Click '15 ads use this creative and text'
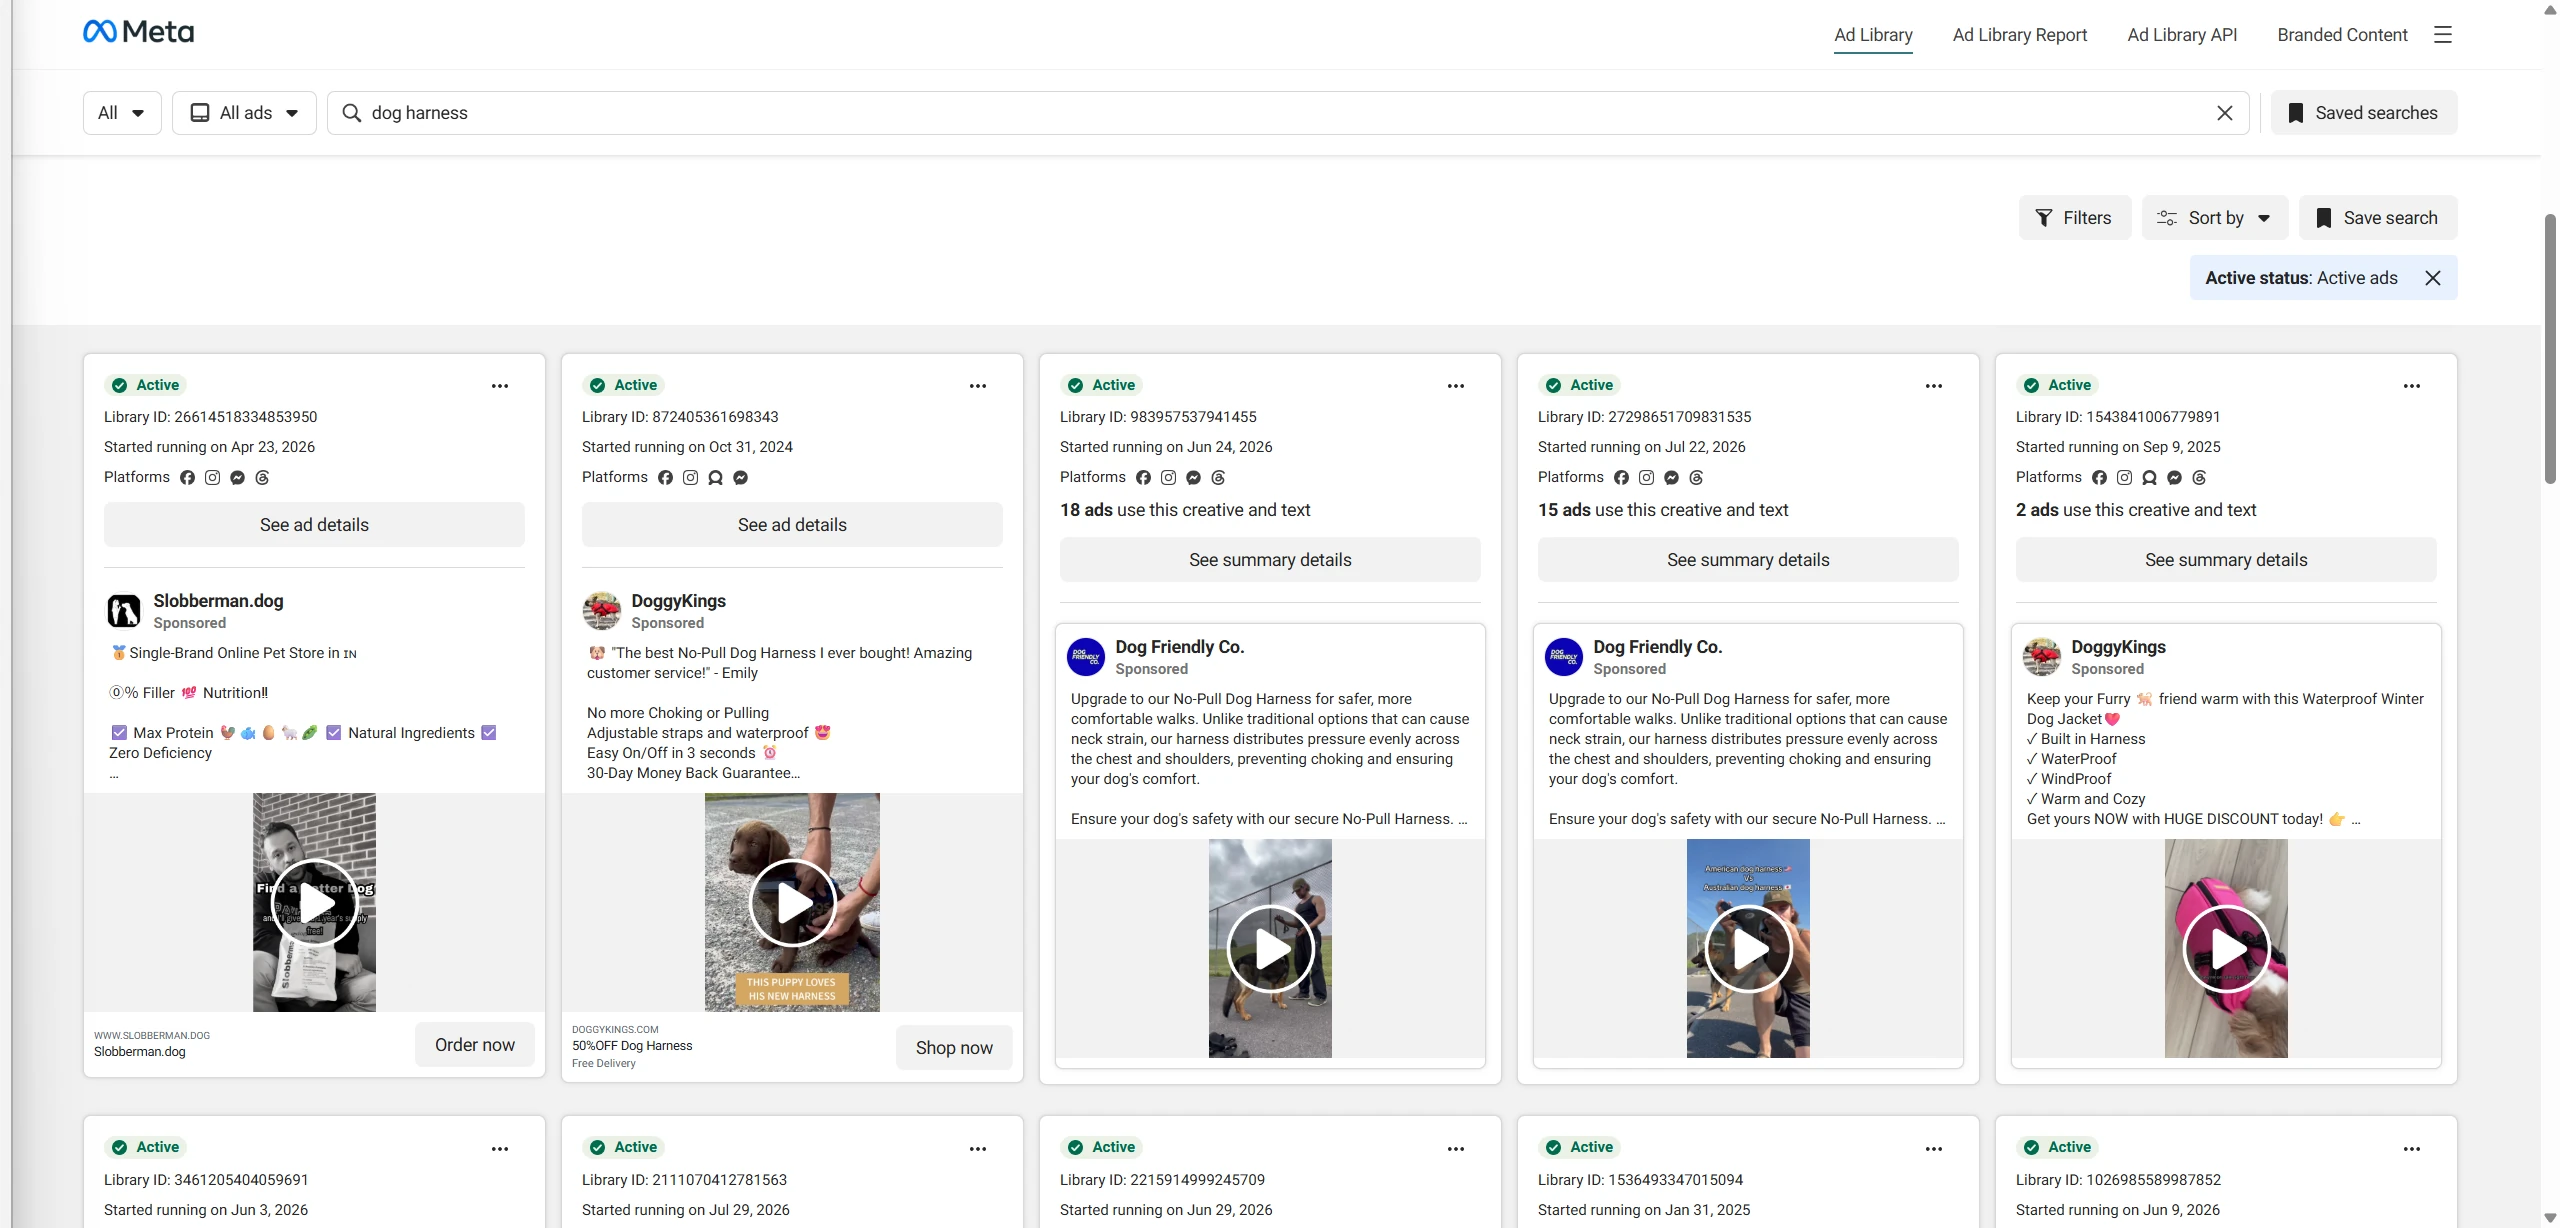The height and width of the screenshot is (1228, 2560). (1663, 510)
